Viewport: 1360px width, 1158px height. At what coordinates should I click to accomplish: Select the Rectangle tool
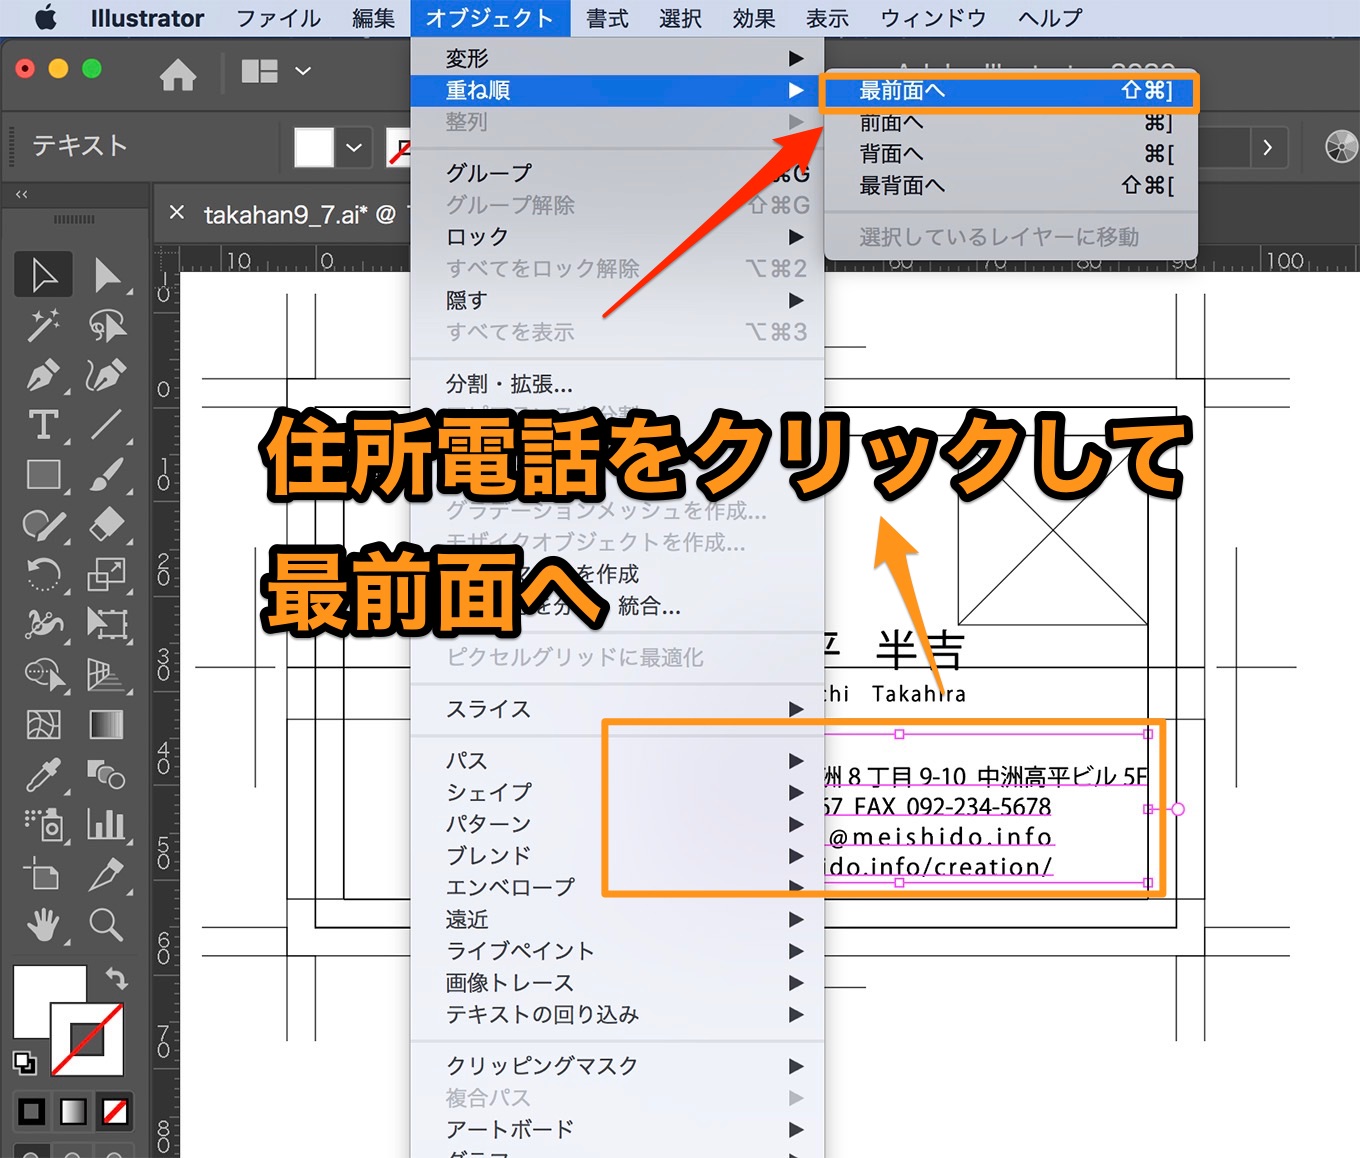pyautogui.click(x=43, y=474)
